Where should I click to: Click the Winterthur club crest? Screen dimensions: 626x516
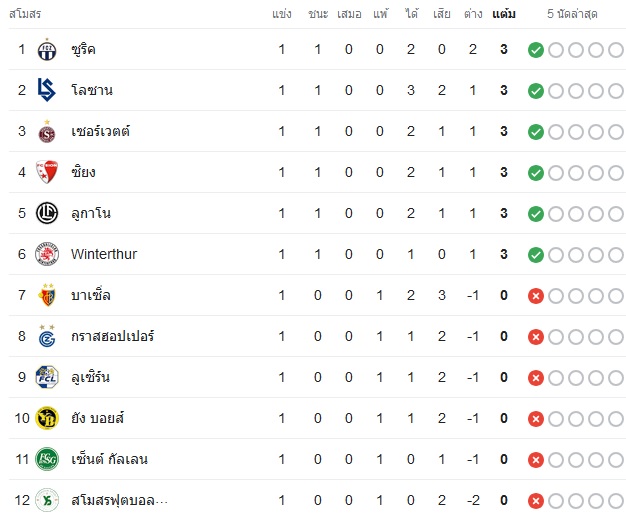pyautogui.click(x=47, y=254)
